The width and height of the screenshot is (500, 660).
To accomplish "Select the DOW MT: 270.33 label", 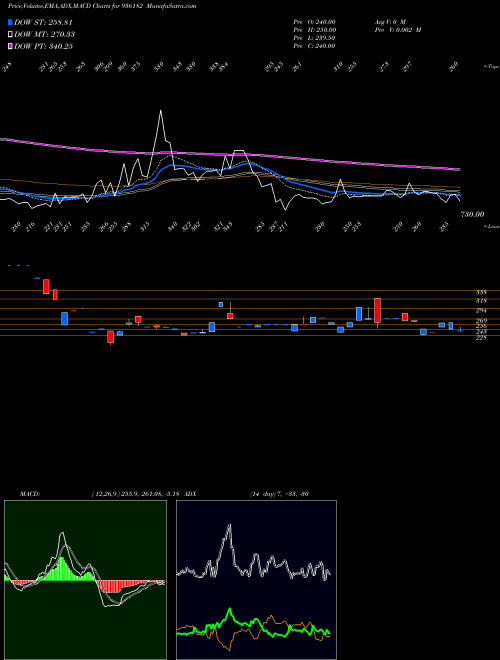I will pyautogui.click(x=45, y=34).
